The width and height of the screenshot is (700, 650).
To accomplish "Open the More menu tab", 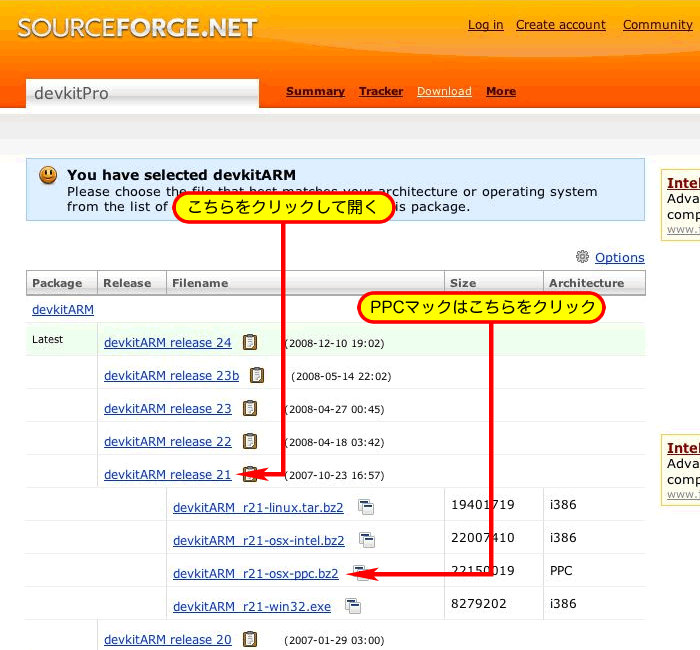I will point(501,92).
